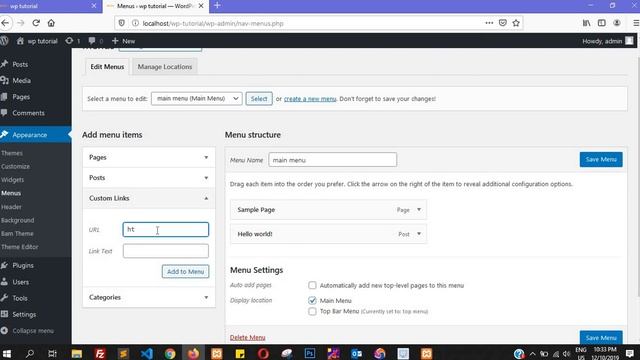The width and height of the screenshot is (640, 360).
Task: Bookmark this page with the star icon
Action: click(x=516, y=23)
